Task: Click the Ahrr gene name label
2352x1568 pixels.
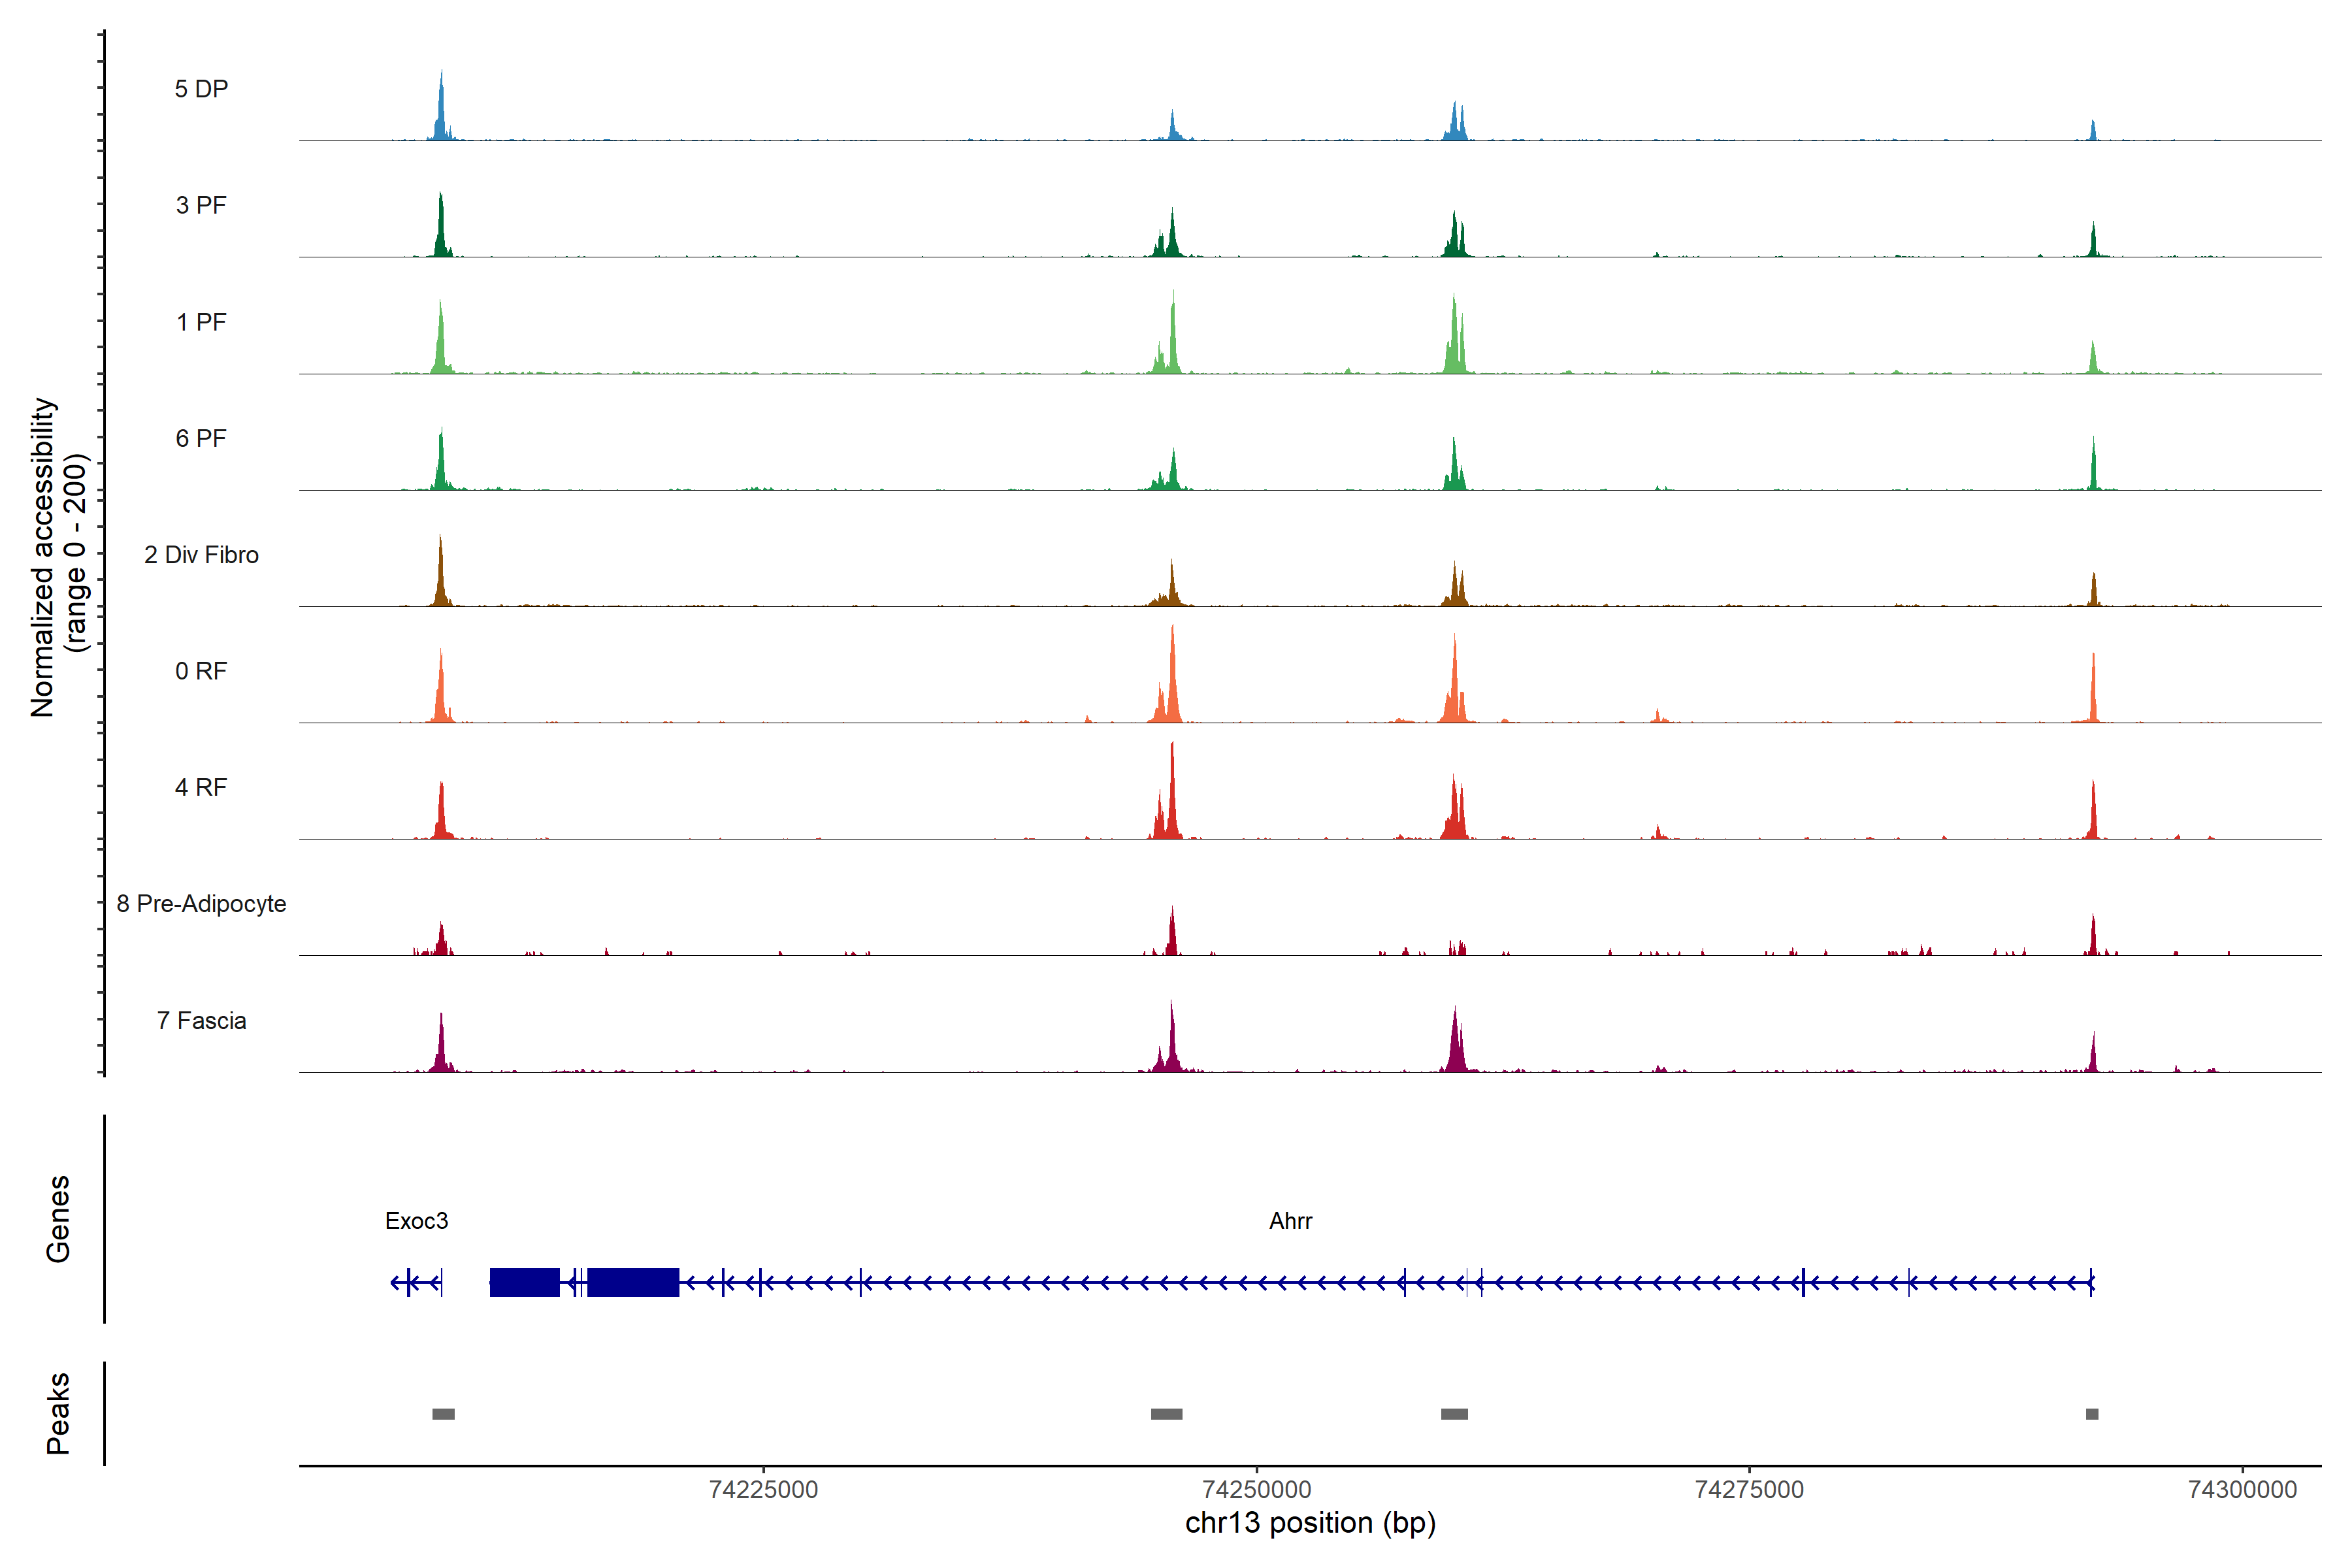Action: point(1290,1221)
